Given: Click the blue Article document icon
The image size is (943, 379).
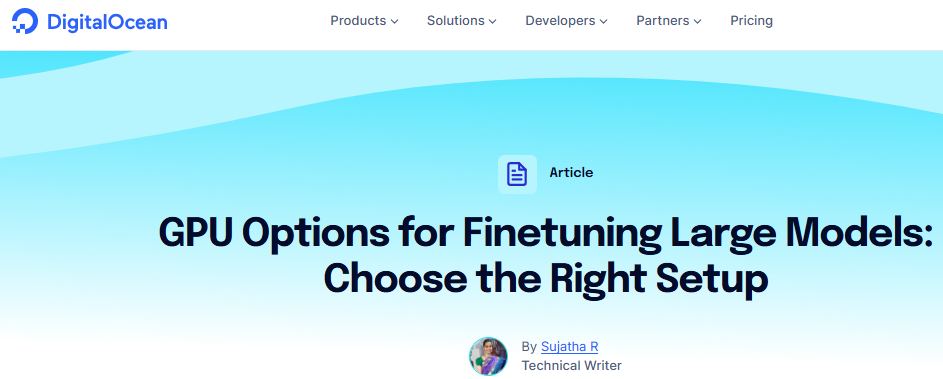Looking at the screenshot, I should 517,174.
